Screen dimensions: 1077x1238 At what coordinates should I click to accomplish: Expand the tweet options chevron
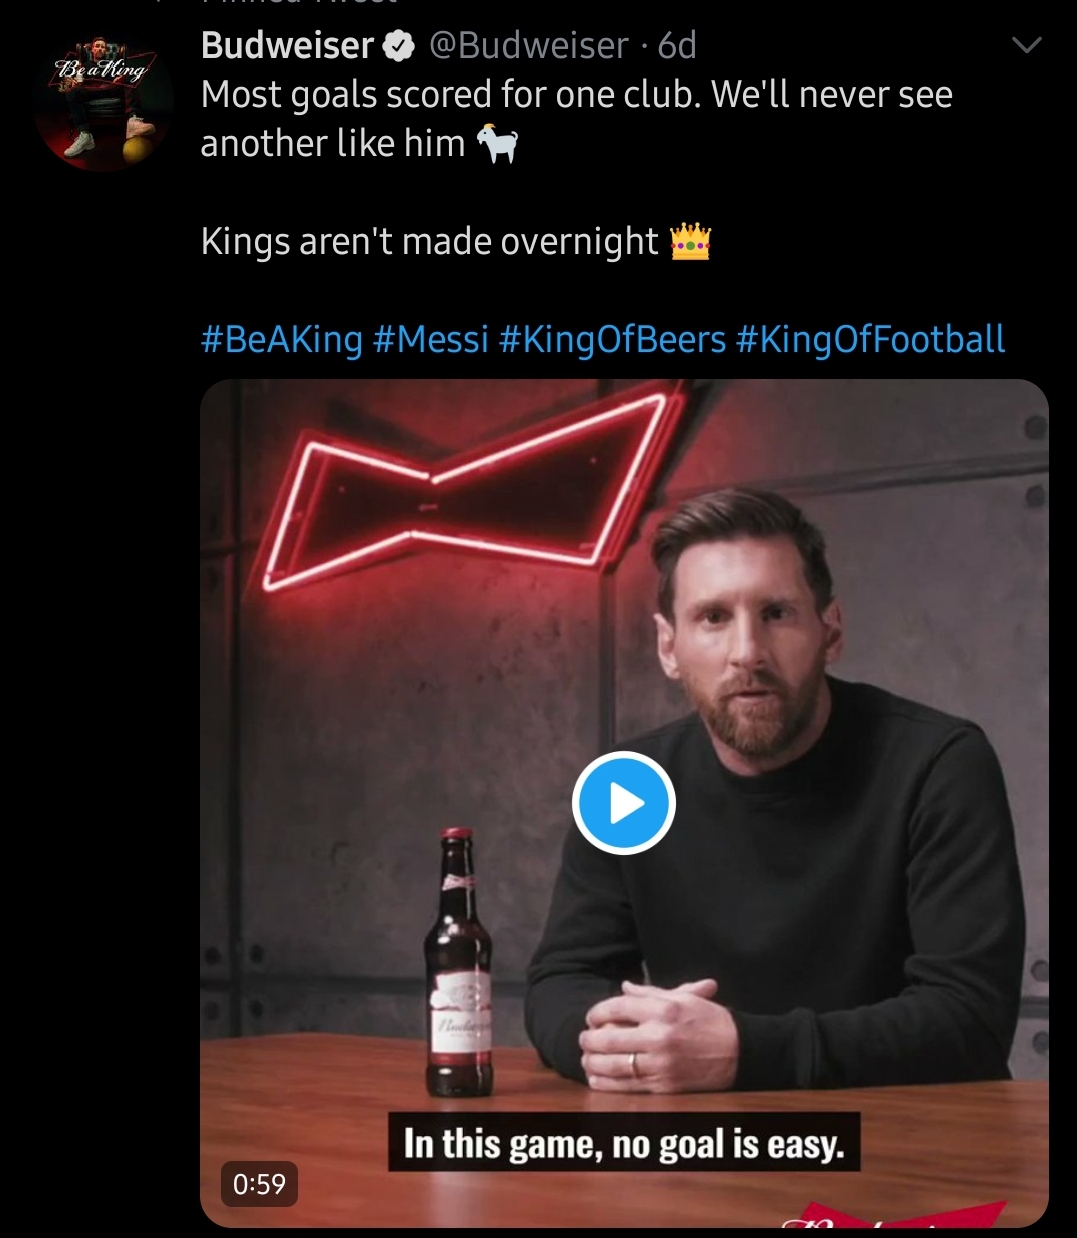[1027, 45]
